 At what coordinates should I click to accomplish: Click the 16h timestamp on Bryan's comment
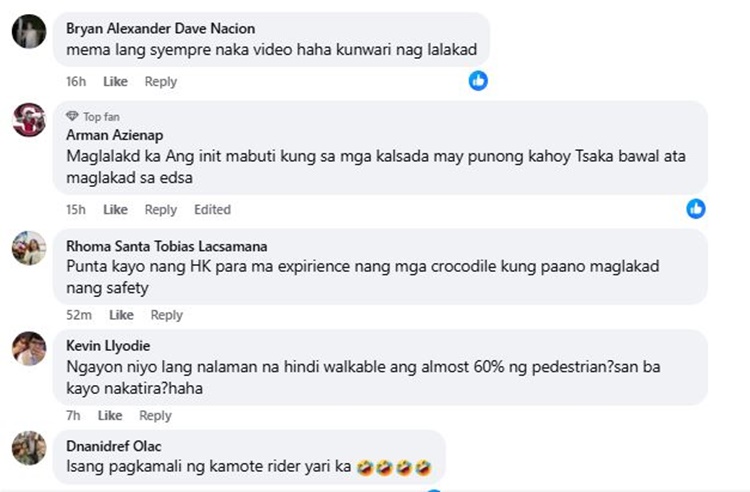pos(76,81)
